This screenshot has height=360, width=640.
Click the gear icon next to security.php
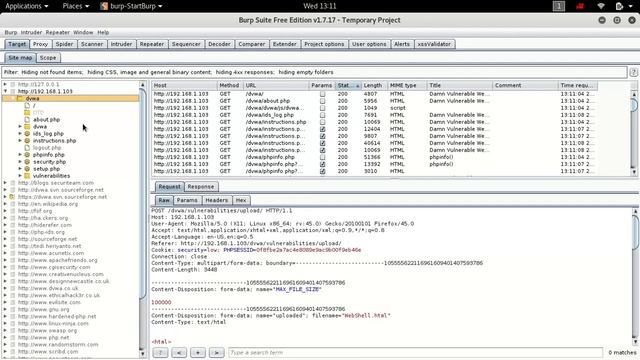(27, 162)
